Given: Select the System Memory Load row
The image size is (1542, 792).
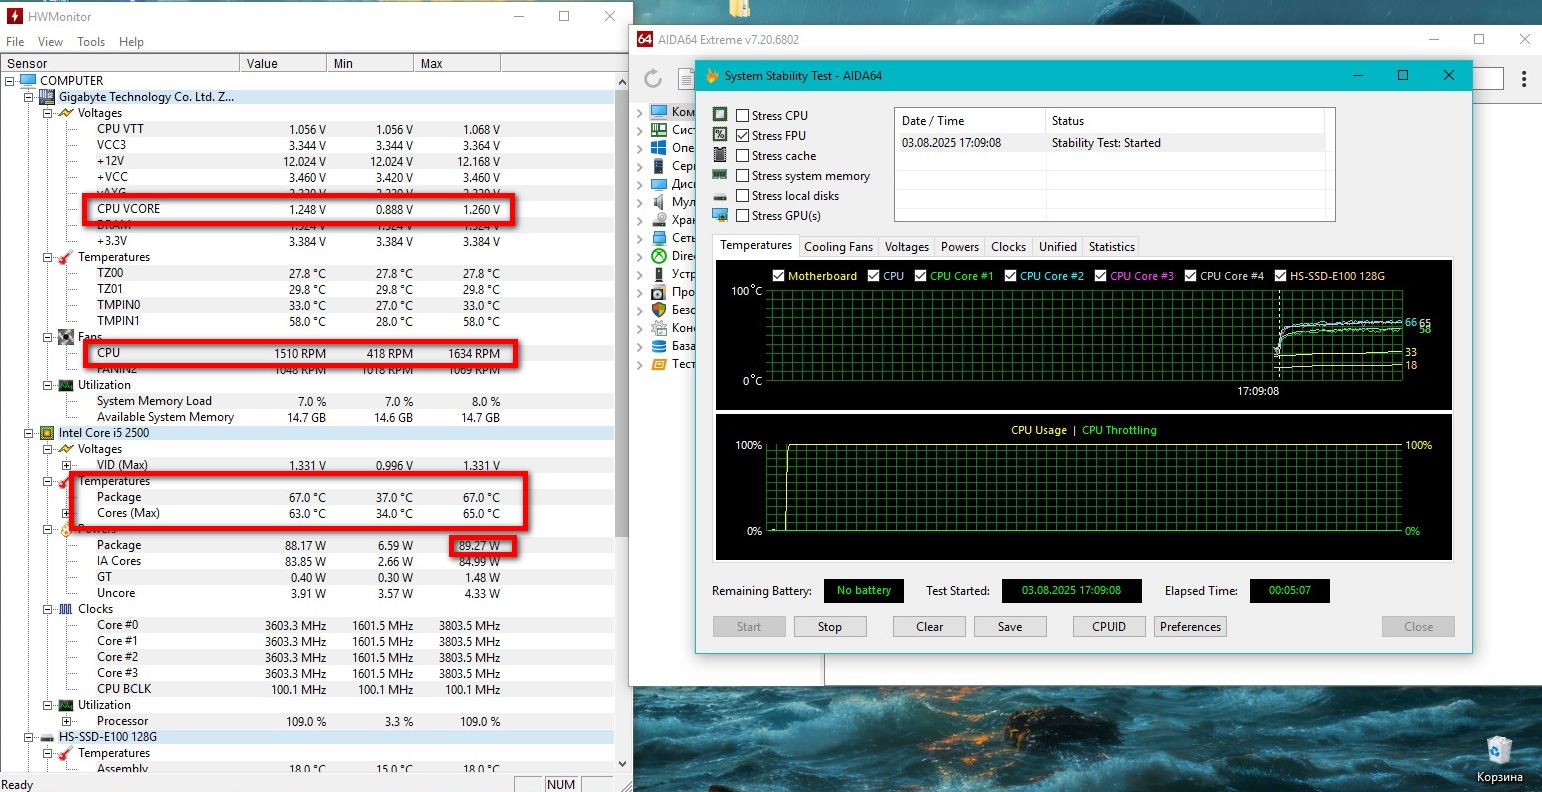Looking at the screenshot, I should tap(308, 401).
